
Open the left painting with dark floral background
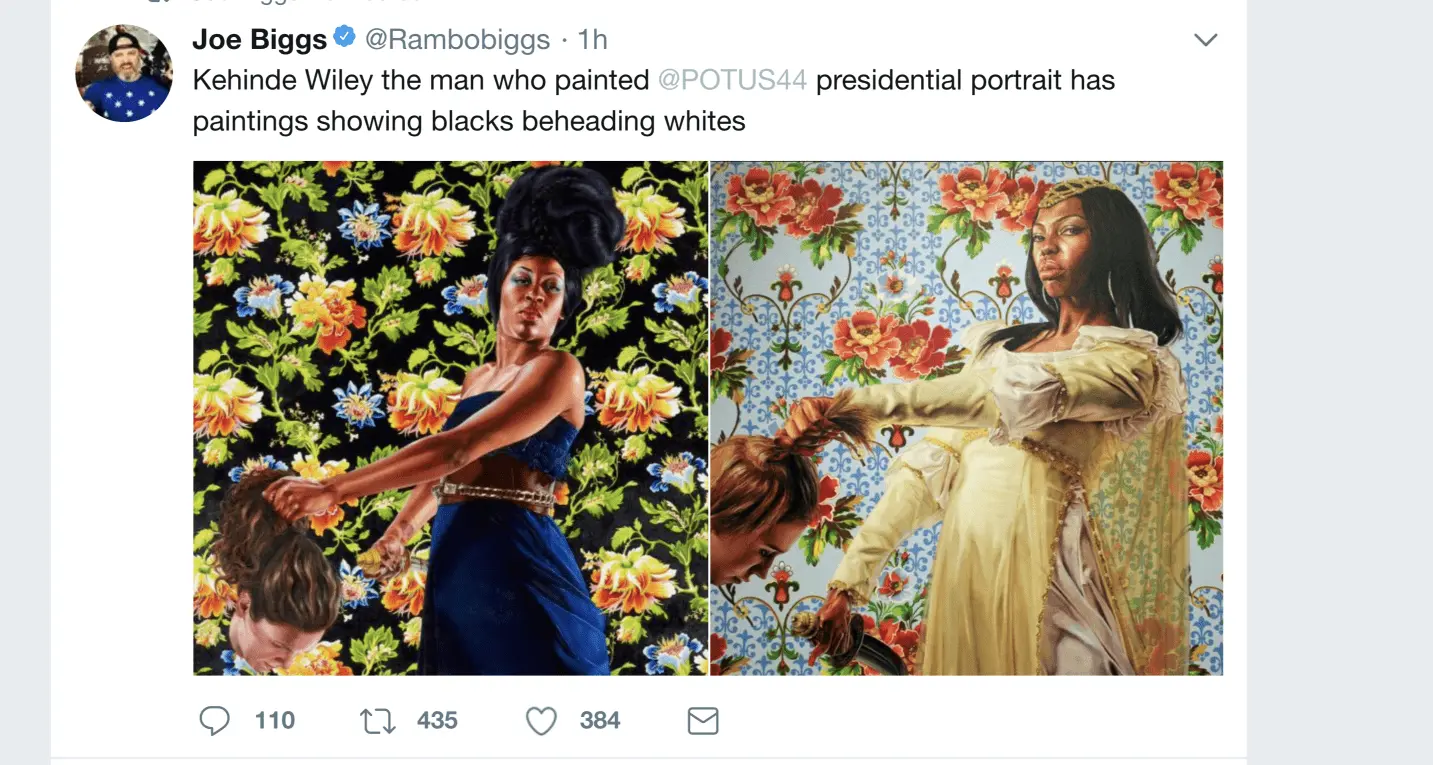coord(450,418)
